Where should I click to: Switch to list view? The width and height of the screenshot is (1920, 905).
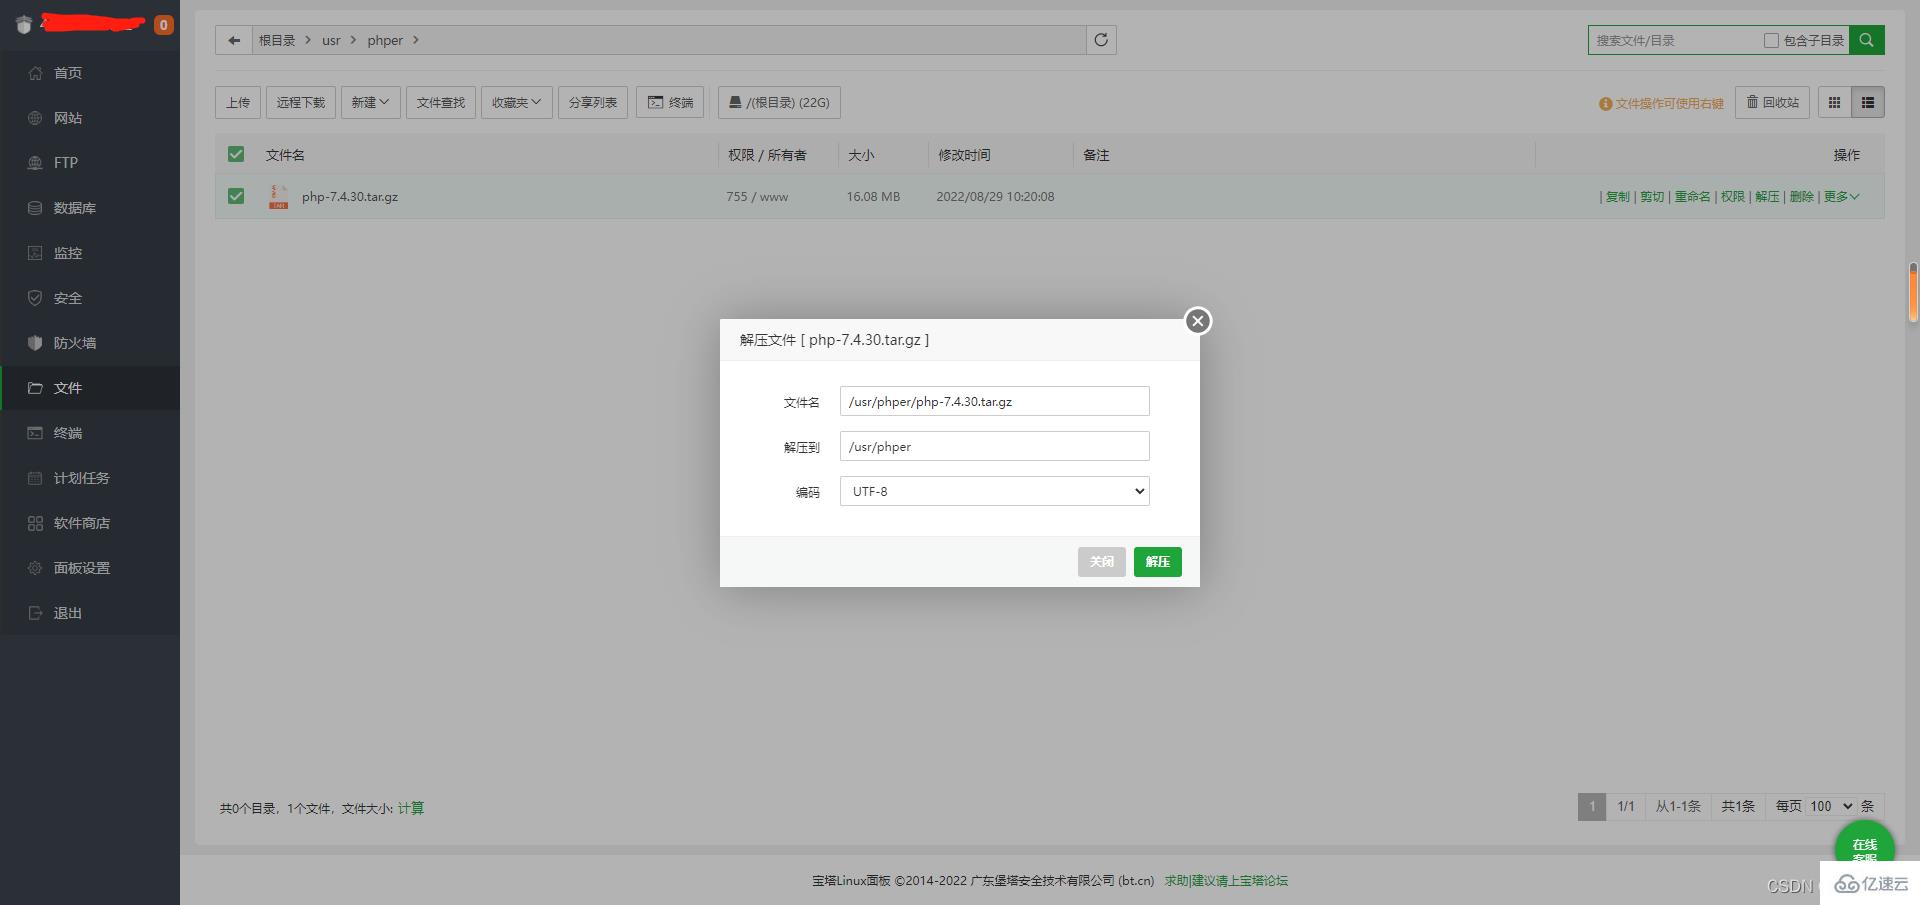click(1868, 102)
